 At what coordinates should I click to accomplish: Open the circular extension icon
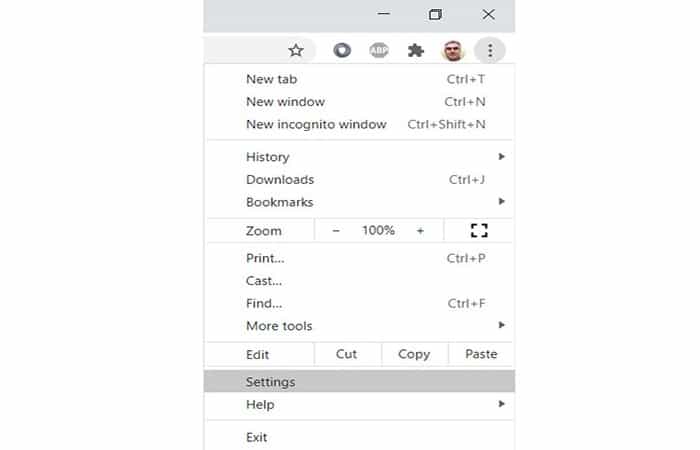[342, 50]
